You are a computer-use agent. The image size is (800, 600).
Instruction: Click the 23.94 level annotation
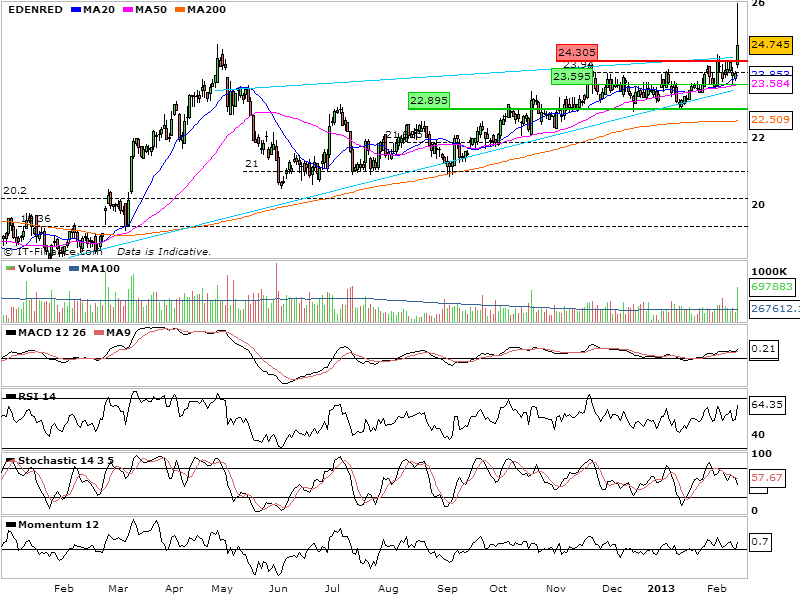coord(578,65)
